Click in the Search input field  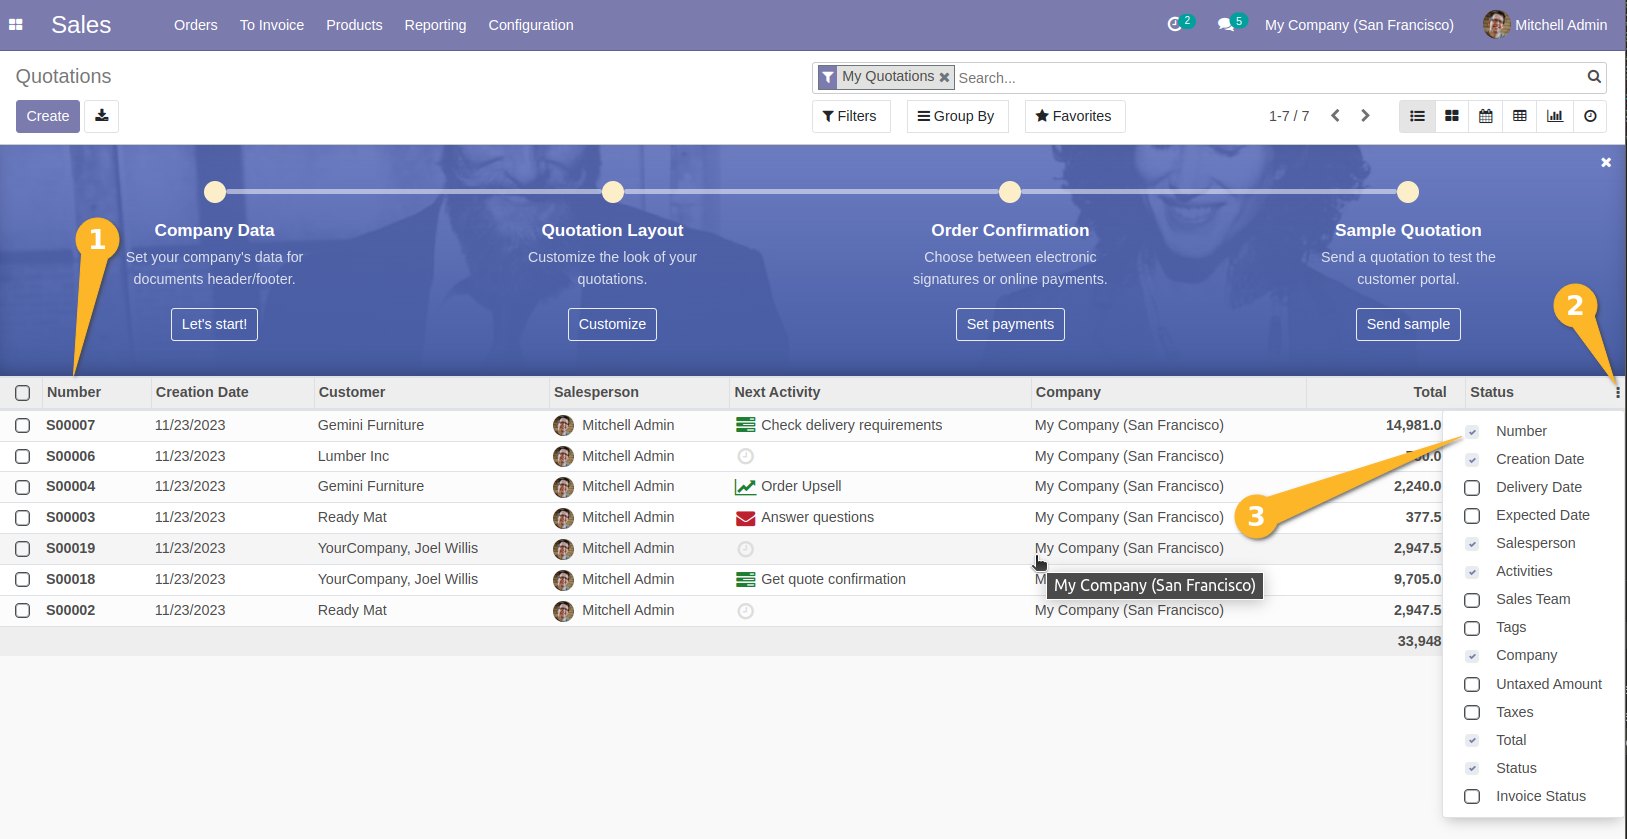(x=1265, y=78)
